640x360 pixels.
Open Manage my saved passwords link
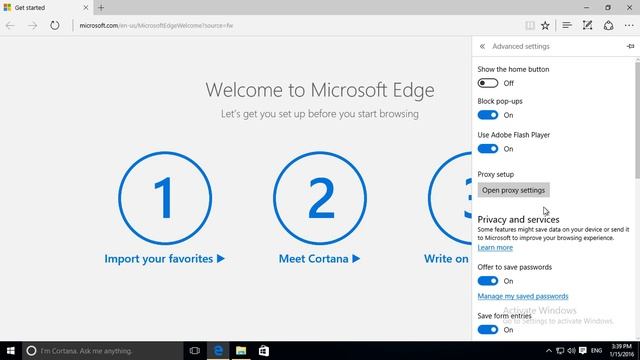(523, 296)
